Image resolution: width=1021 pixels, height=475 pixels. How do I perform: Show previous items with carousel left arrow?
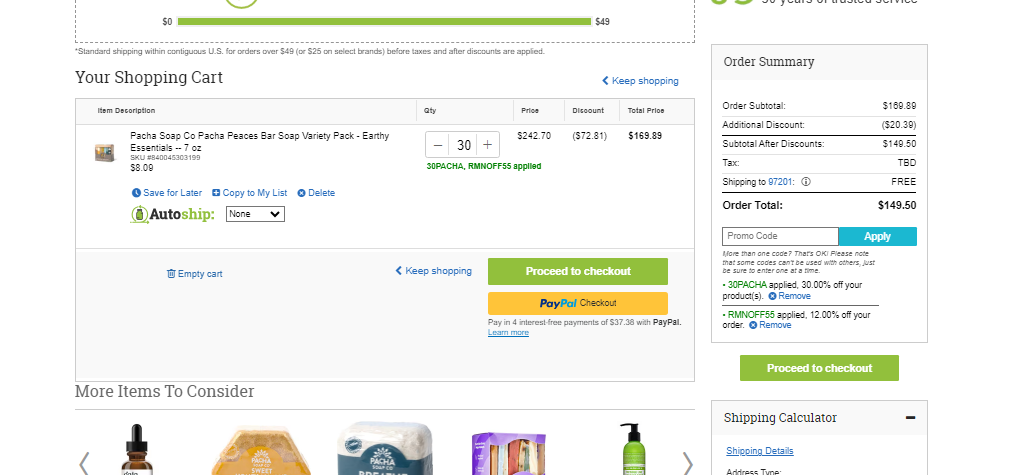pos(83,464)
